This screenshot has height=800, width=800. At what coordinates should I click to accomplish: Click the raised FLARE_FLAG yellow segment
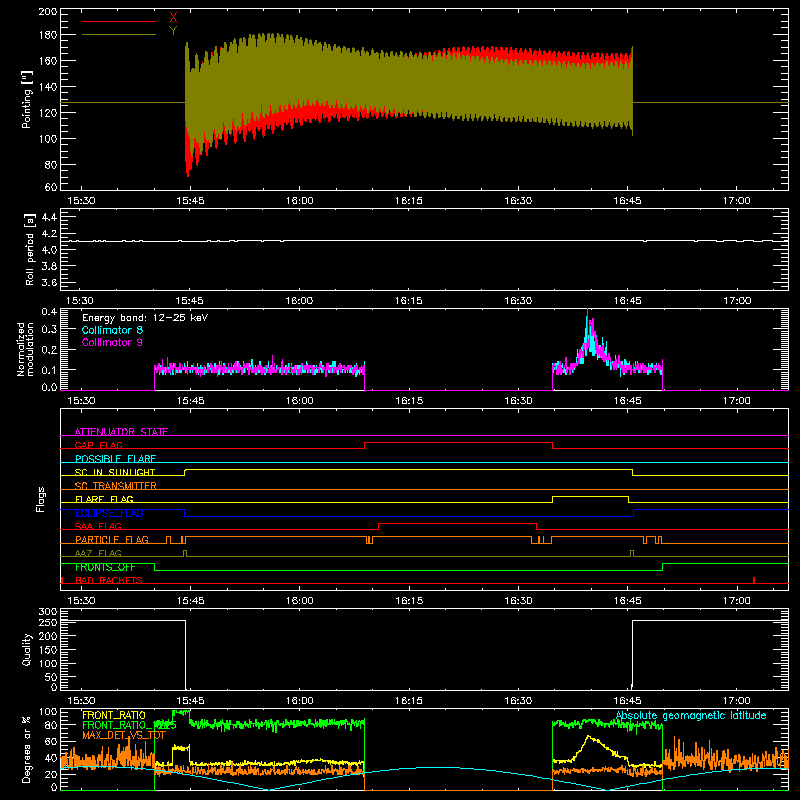pos(590,496)
